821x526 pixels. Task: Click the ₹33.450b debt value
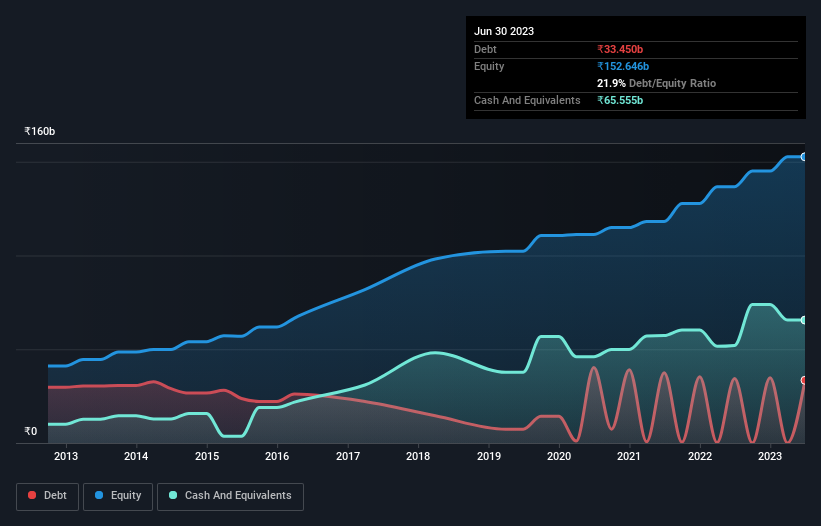tap(620, 49)
